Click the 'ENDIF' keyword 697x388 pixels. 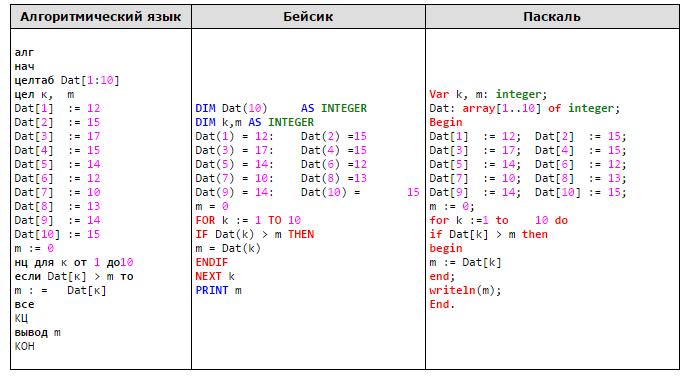click(212, 262)
